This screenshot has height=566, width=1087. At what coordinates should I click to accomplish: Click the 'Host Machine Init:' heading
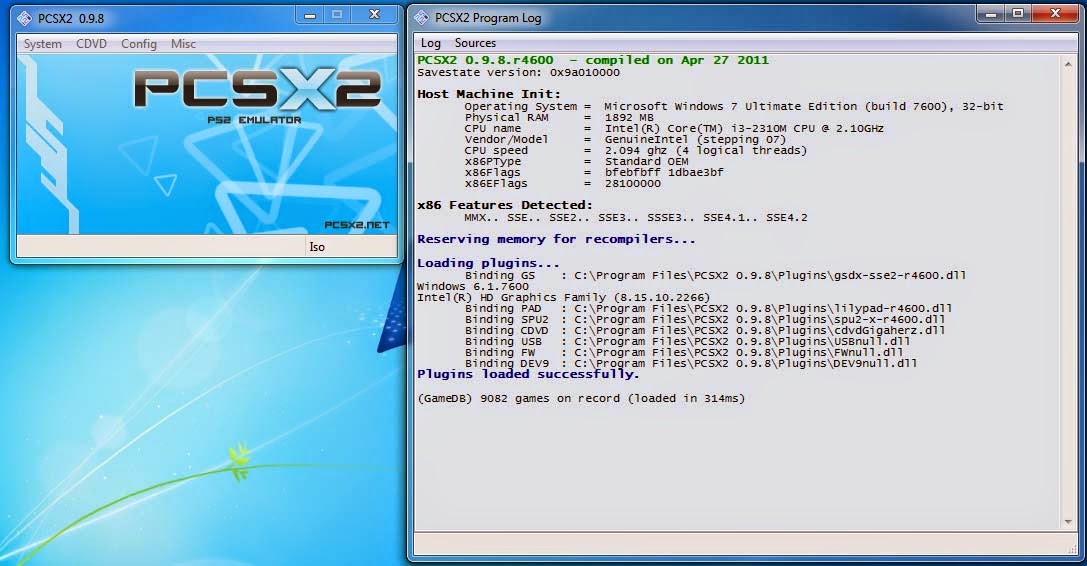489,94
